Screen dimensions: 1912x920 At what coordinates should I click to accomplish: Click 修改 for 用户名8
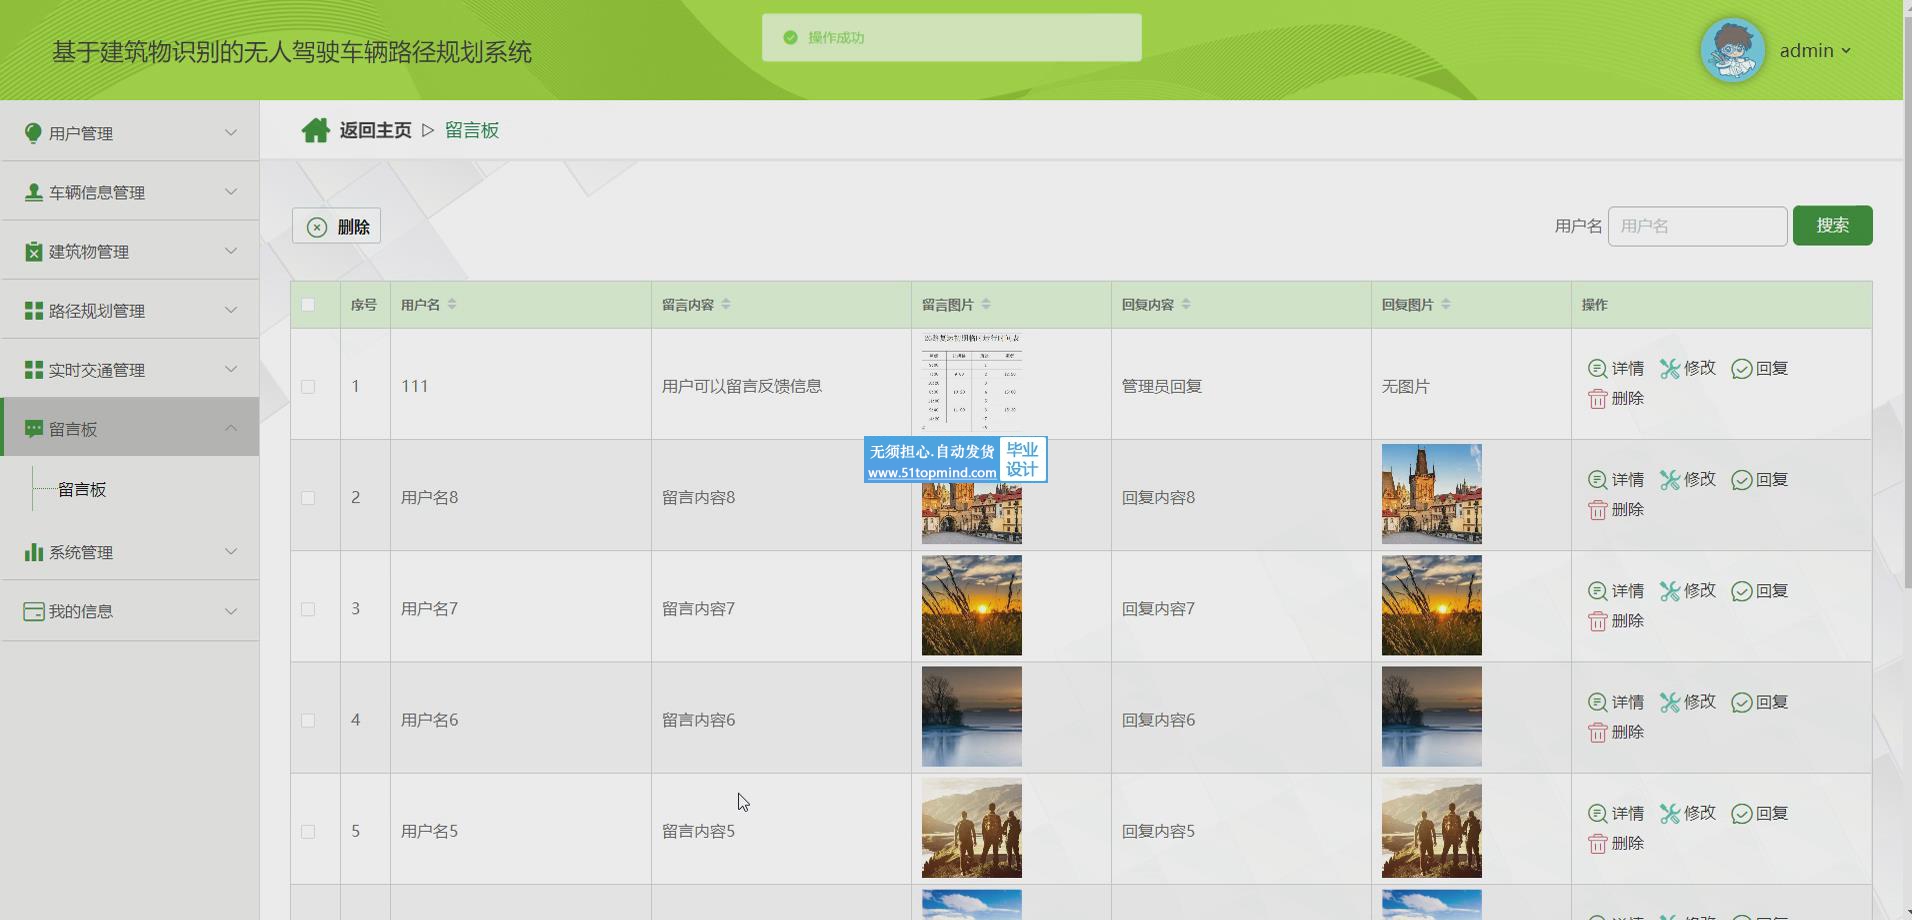point(1688,479)
